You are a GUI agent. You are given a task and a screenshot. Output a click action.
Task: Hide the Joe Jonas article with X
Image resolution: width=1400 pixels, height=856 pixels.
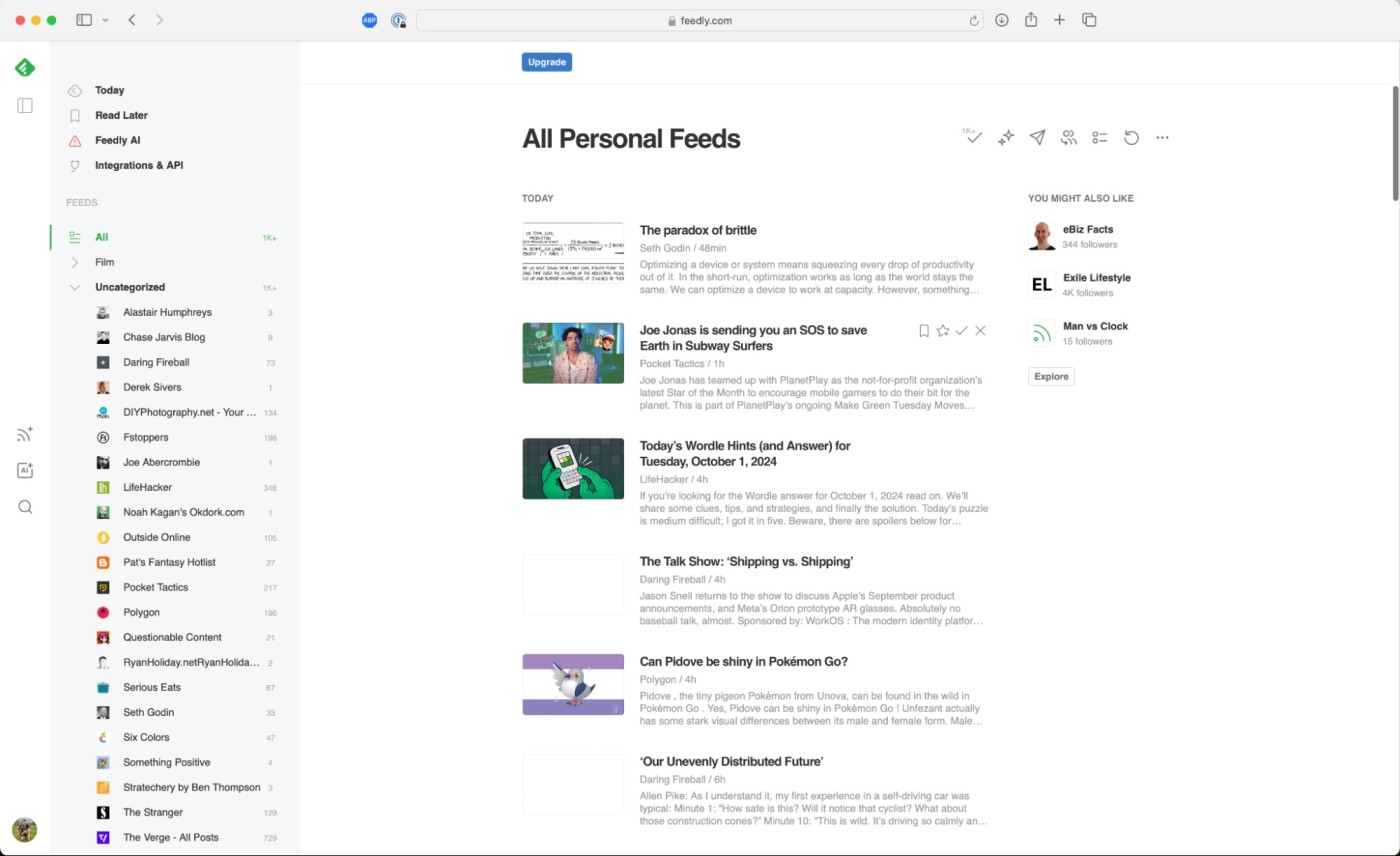click(980, 330)
